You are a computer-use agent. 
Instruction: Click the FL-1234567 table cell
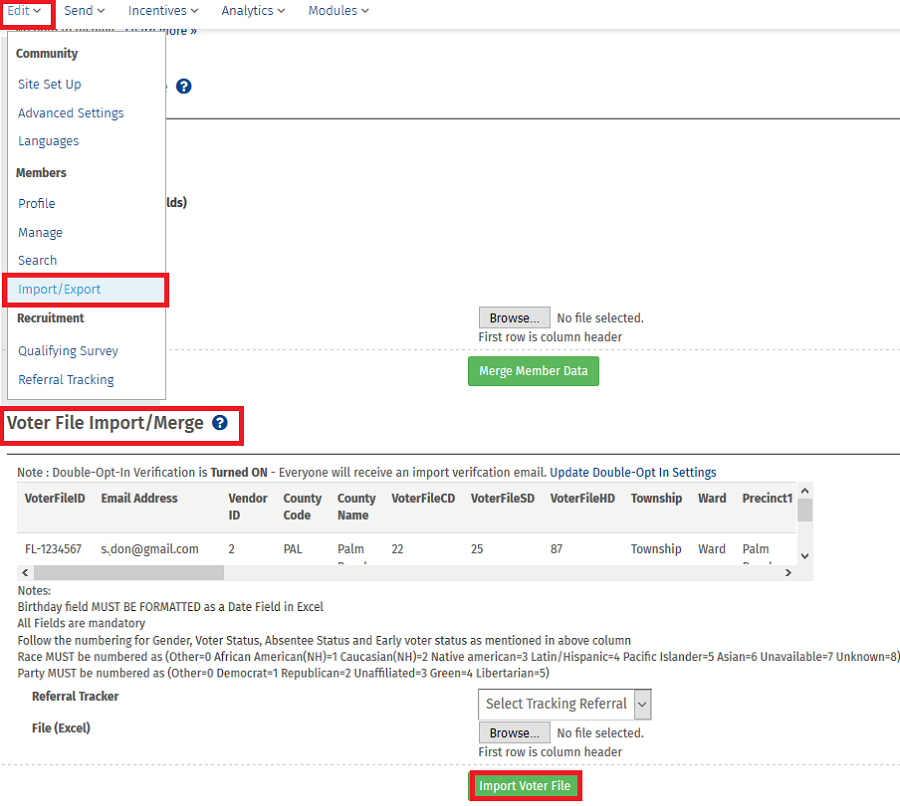coord(53,549)
